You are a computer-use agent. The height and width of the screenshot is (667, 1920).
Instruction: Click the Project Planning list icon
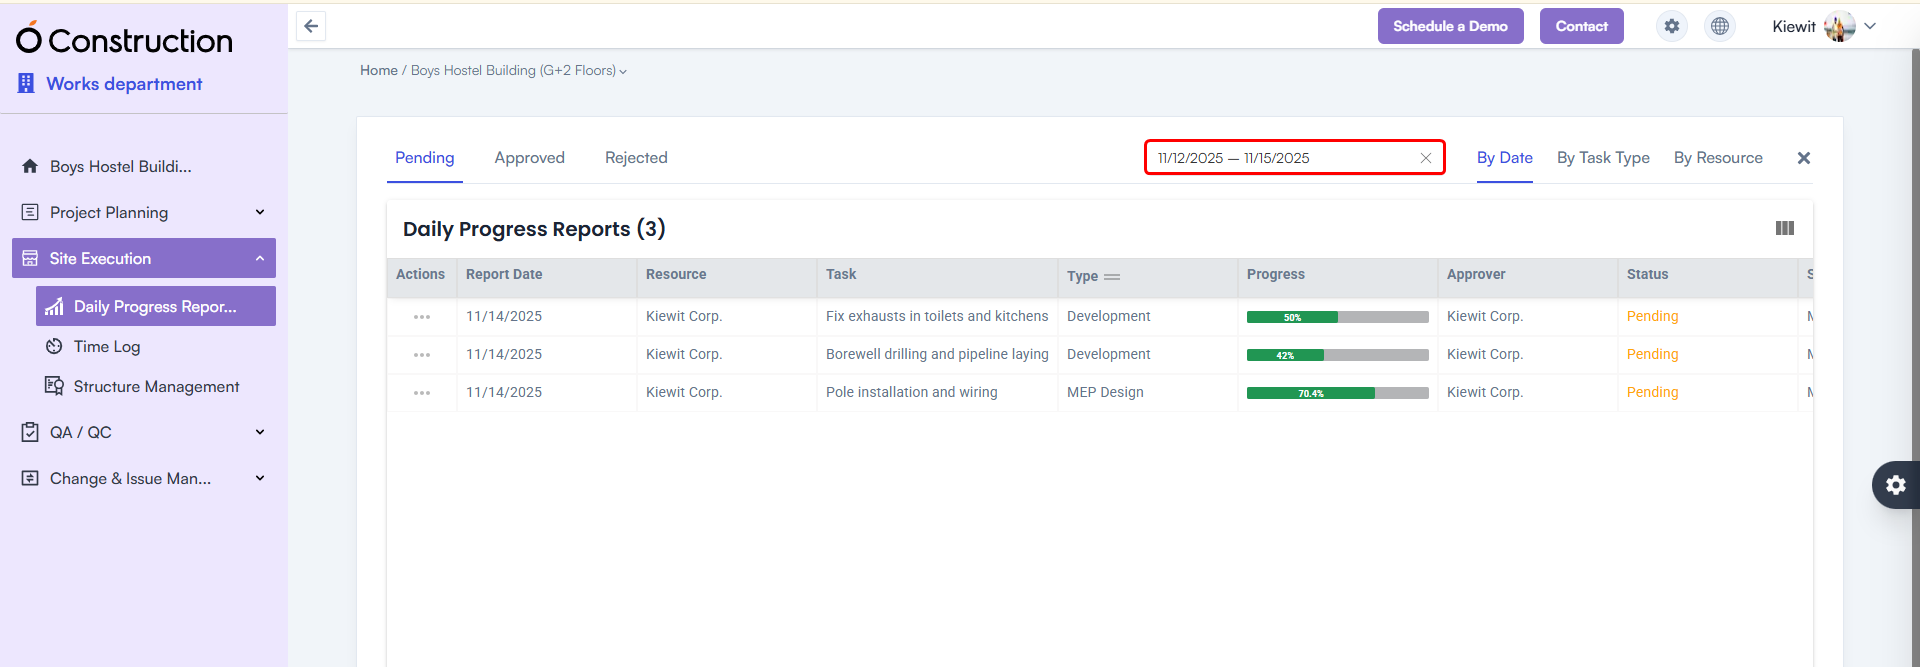tap(30, 212)
